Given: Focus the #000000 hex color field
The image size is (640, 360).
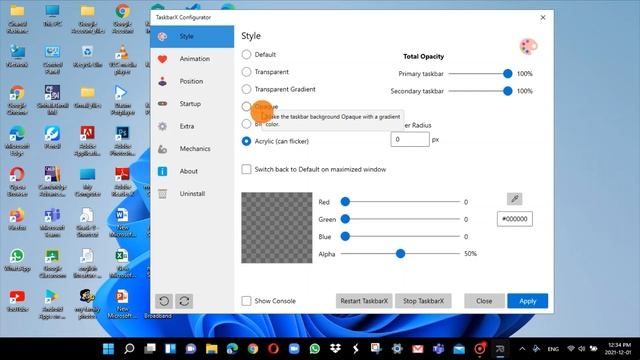Looking at the screenshot, I should pyautogui.click(x=514, y=219).
